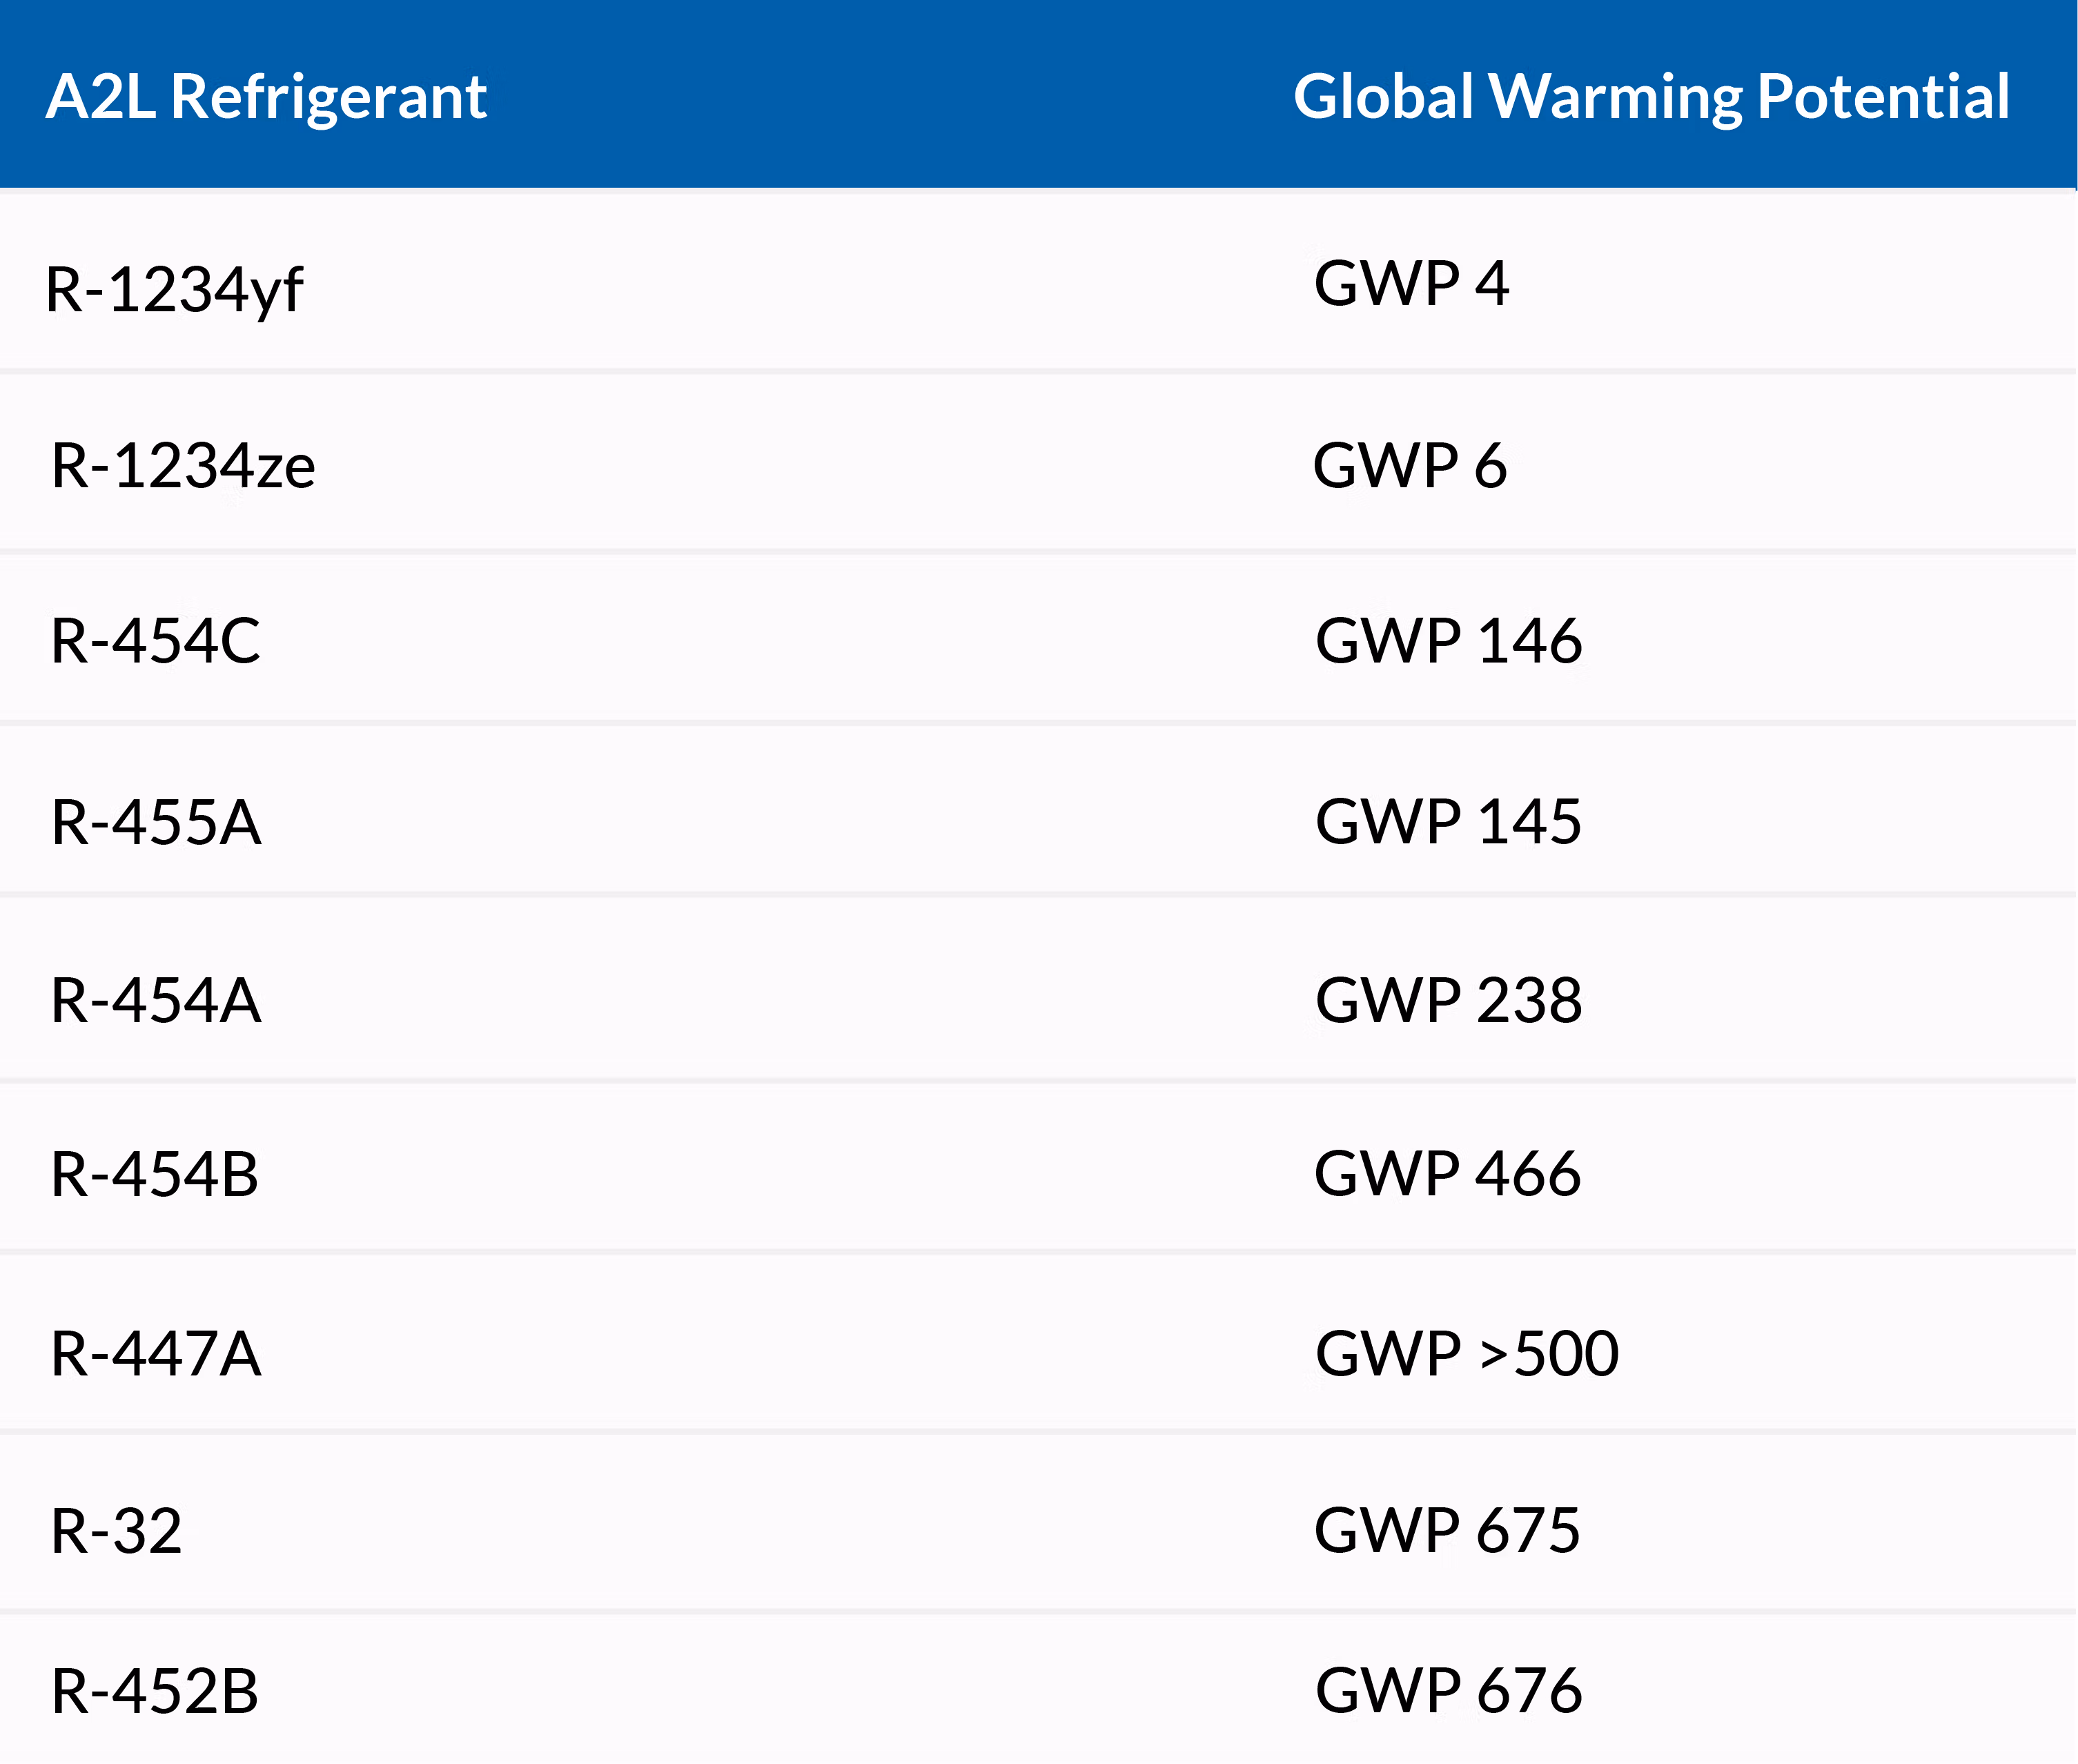
Task: Click the R-1234ze row label
Action: [x=183, y=466]
